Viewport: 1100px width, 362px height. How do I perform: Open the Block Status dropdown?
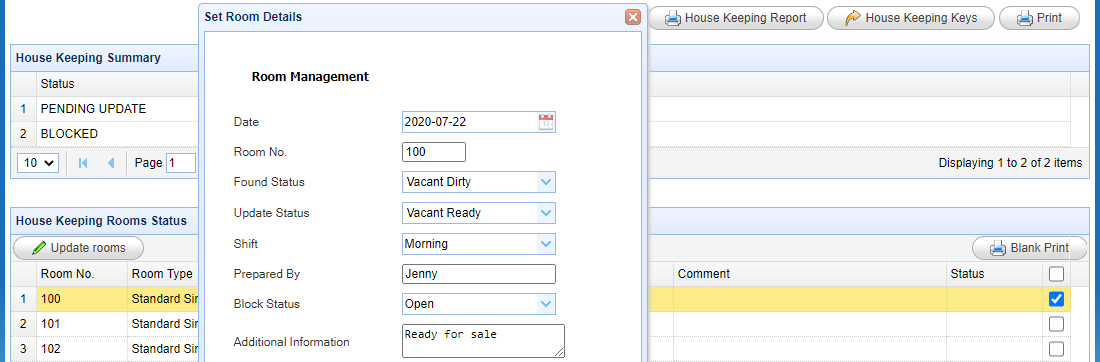[x=546, y=304]
